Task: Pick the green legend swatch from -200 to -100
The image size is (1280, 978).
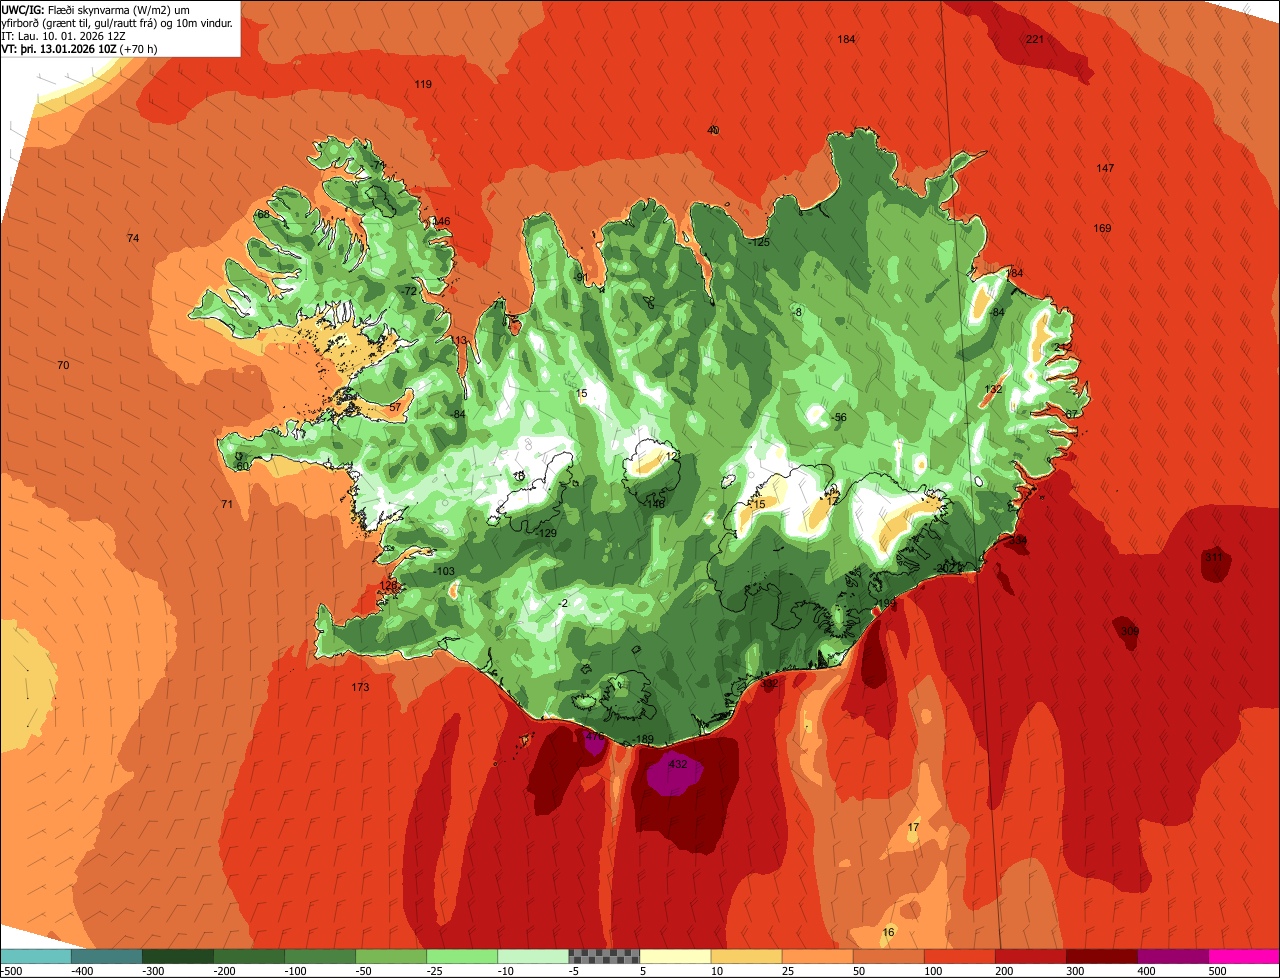Action: (x=248, y=955)
